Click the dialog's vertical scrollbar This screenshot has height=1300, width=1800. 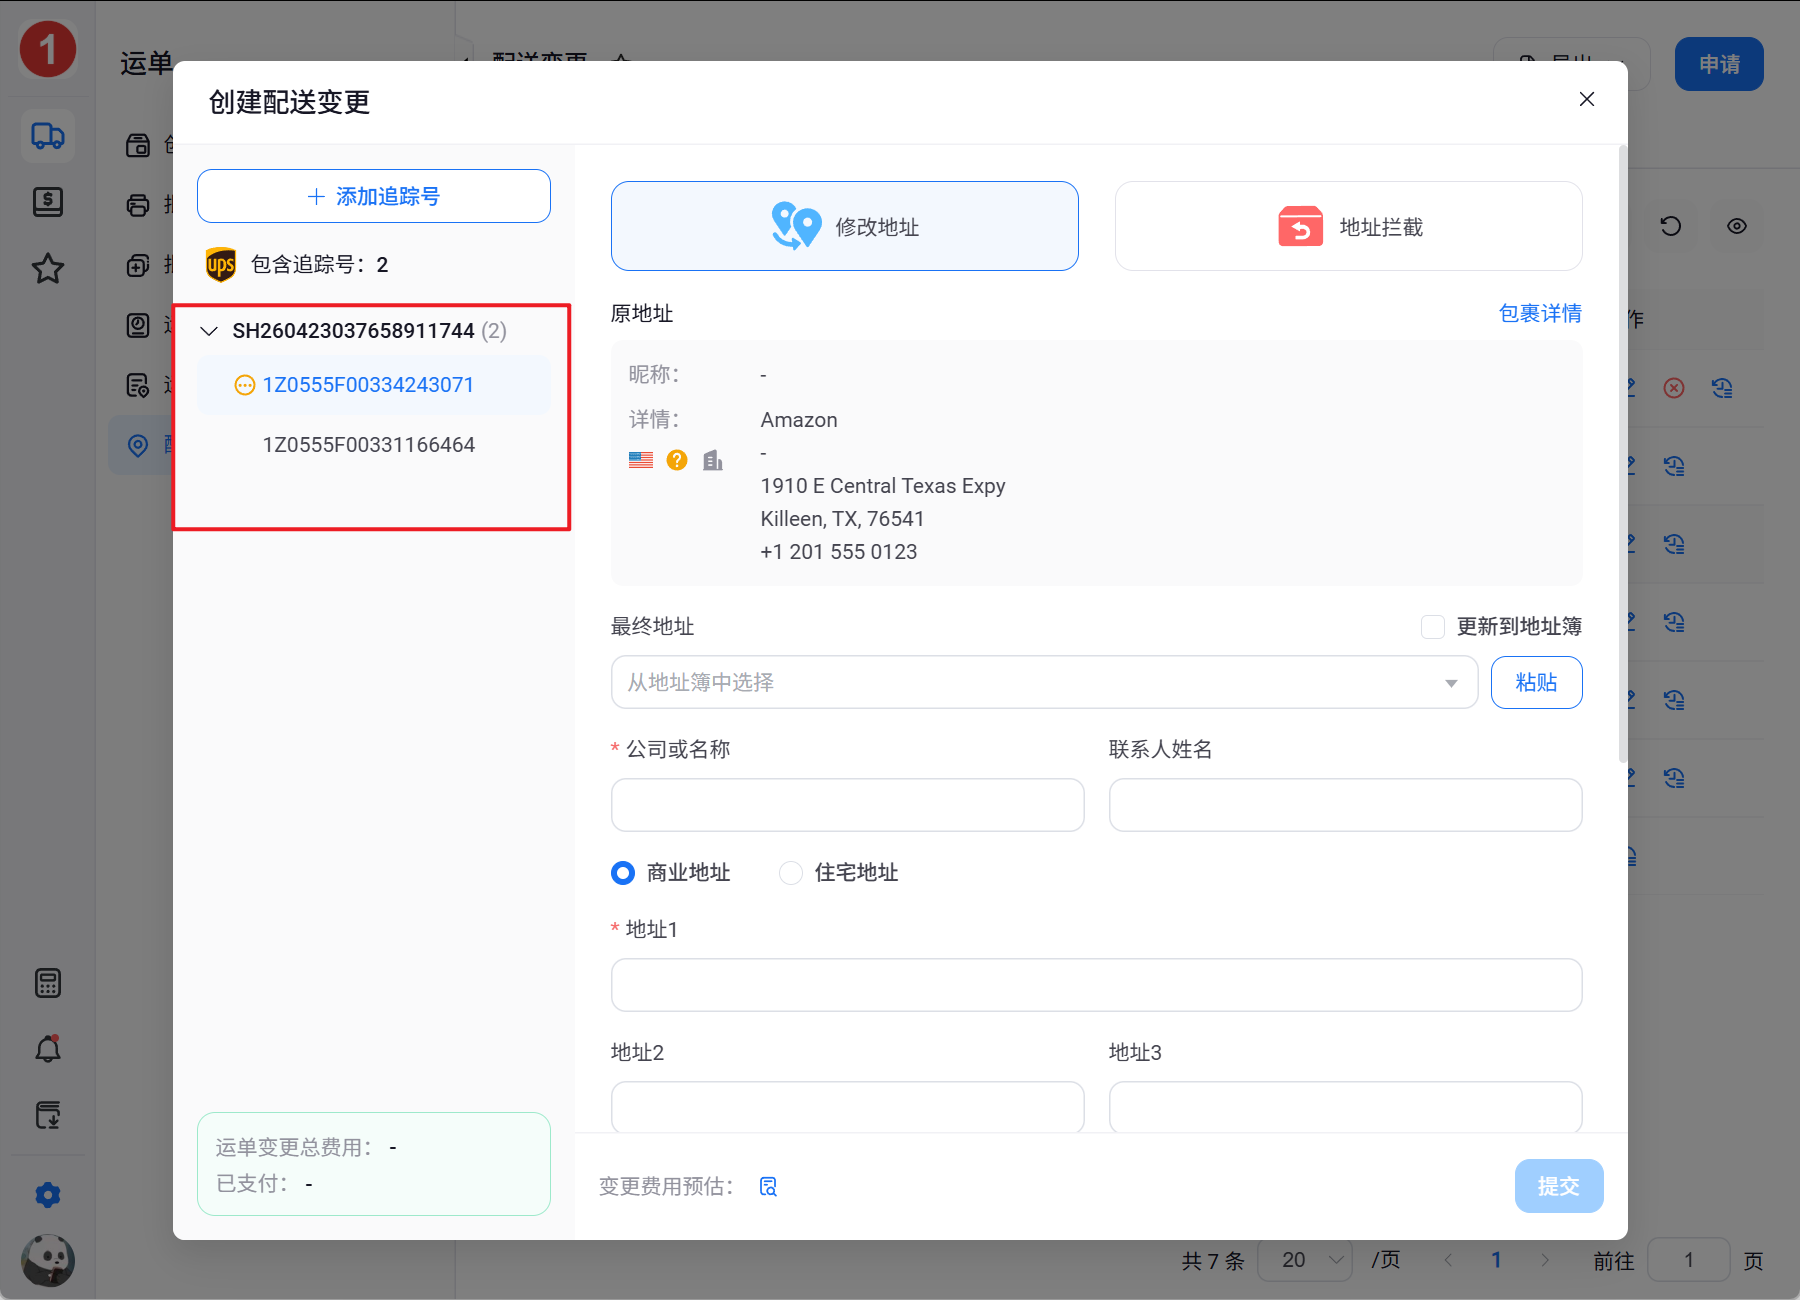1622,455
